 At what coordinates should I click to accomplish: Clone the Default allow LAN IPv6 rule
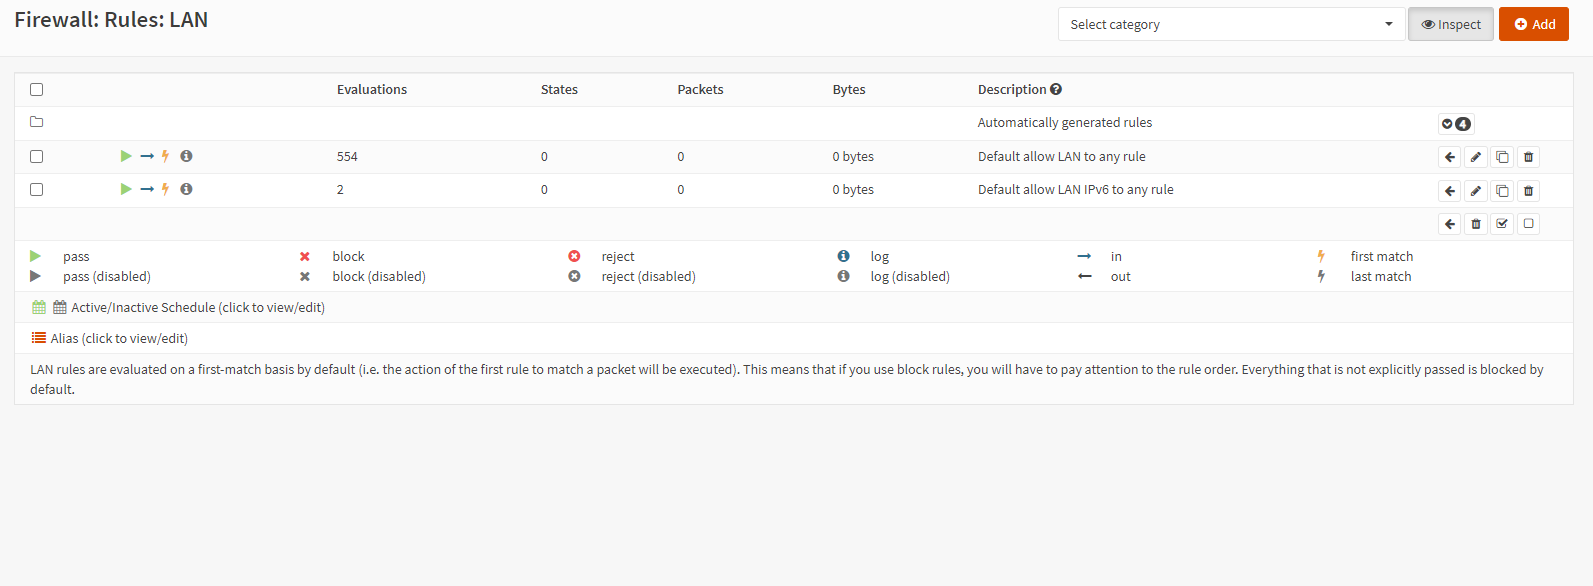[x=1502, y=191]
